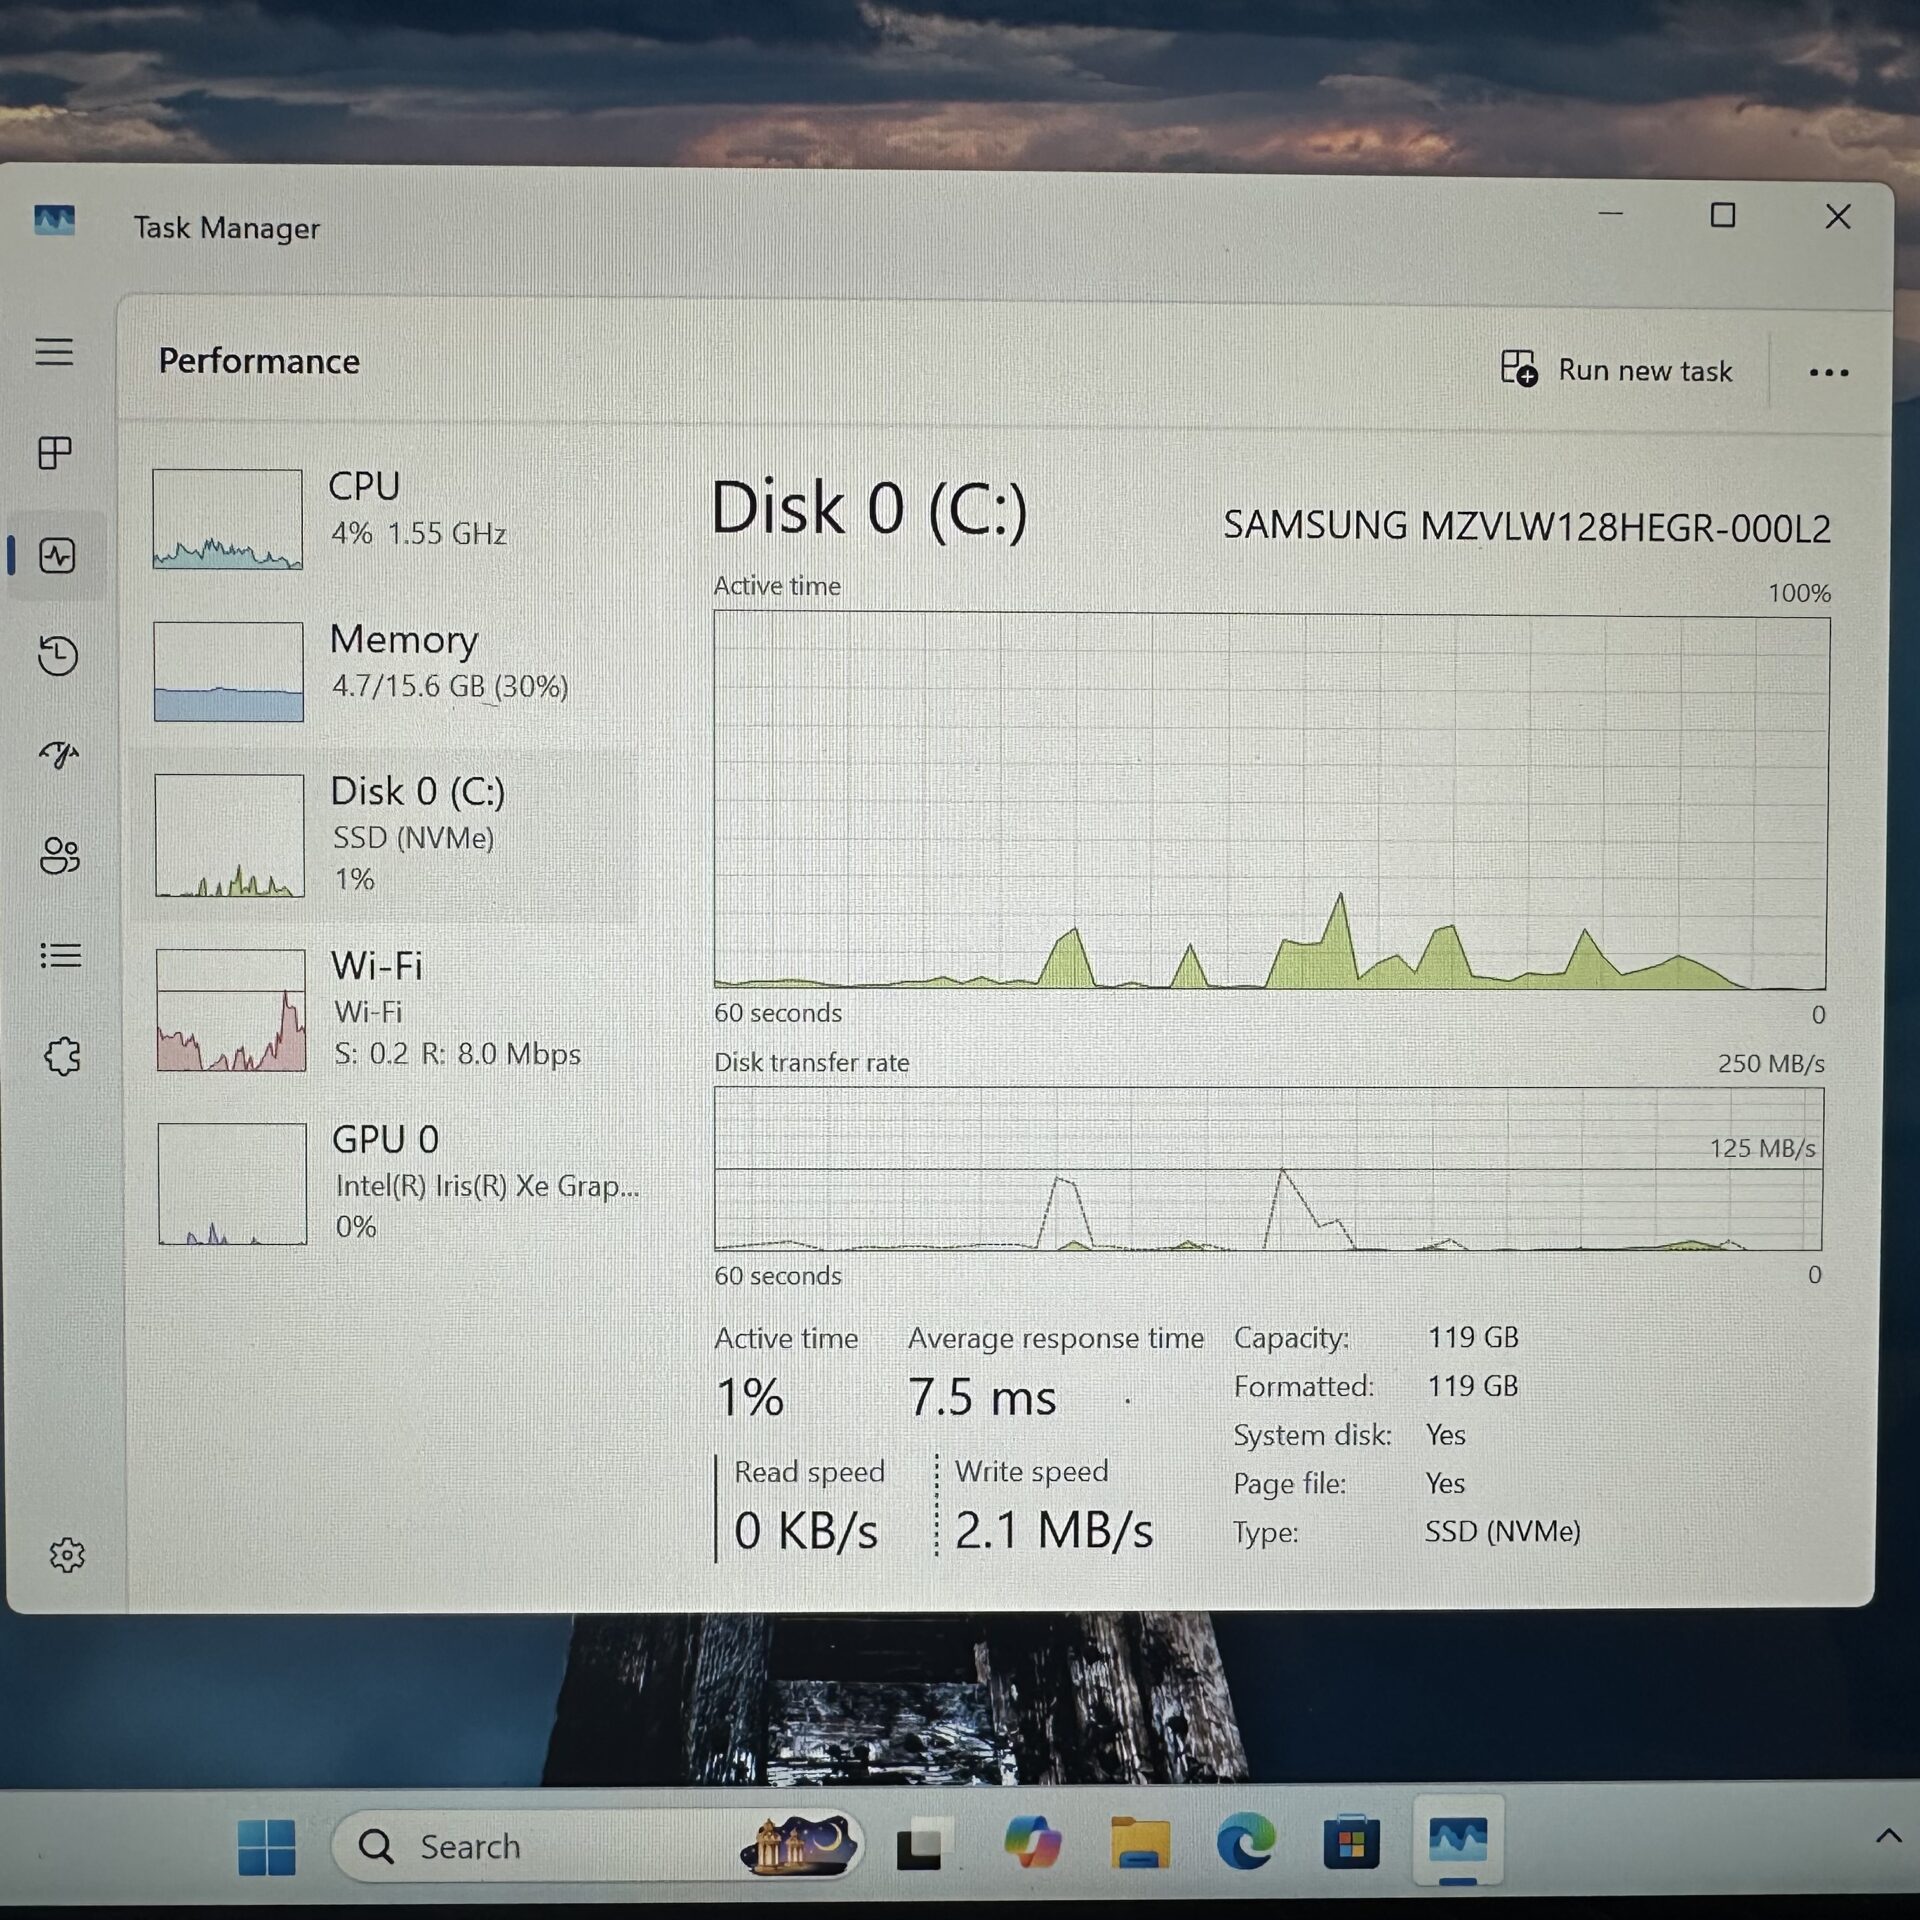Open the Users page sidebar icon

(59, 855)
